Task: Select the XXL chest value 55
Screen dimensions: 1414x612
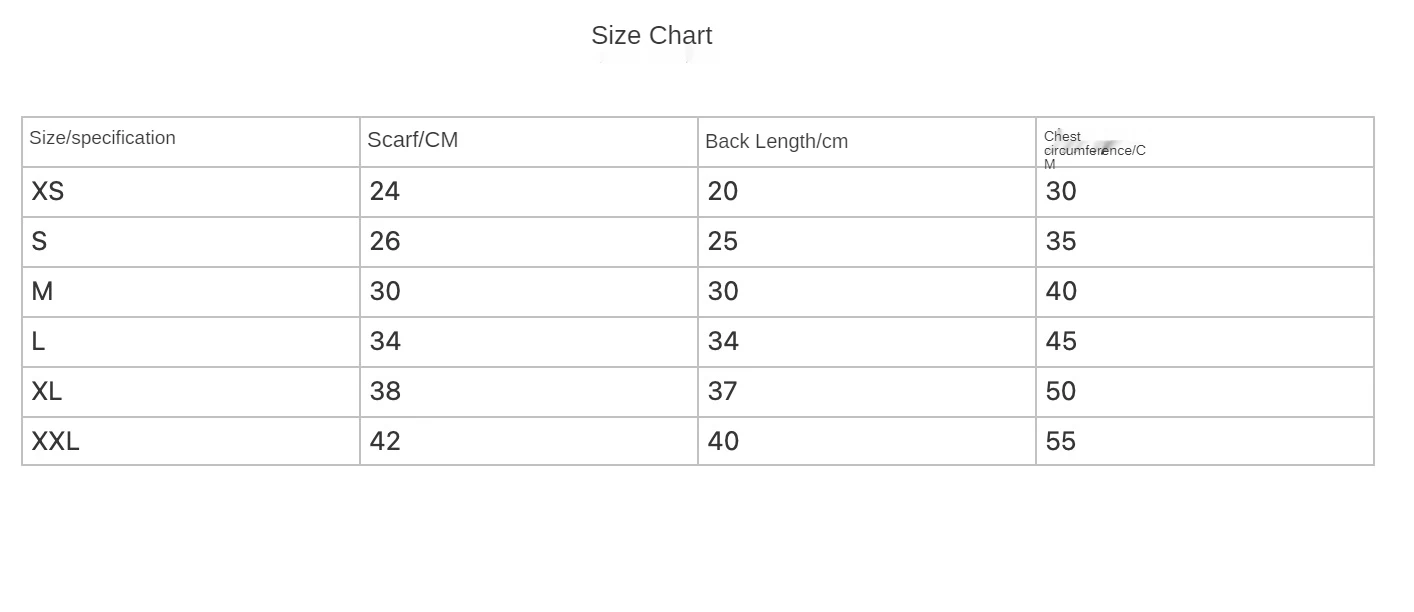Action: tap(1061, 442)
